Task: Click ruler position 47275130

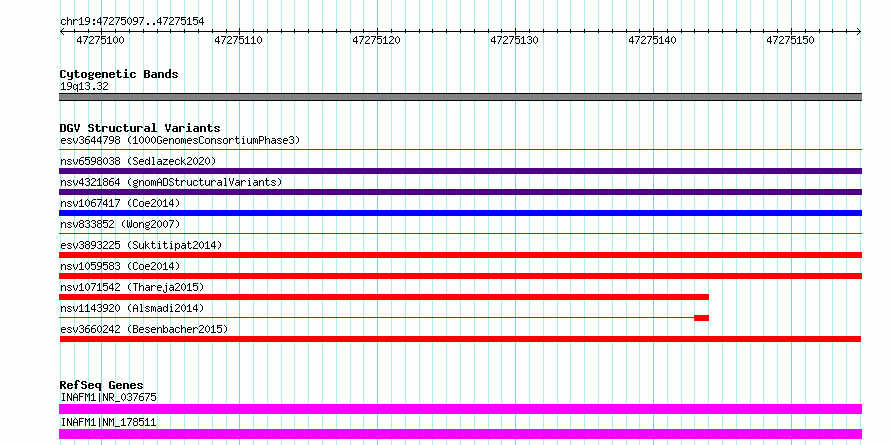Action: (515, 40)
